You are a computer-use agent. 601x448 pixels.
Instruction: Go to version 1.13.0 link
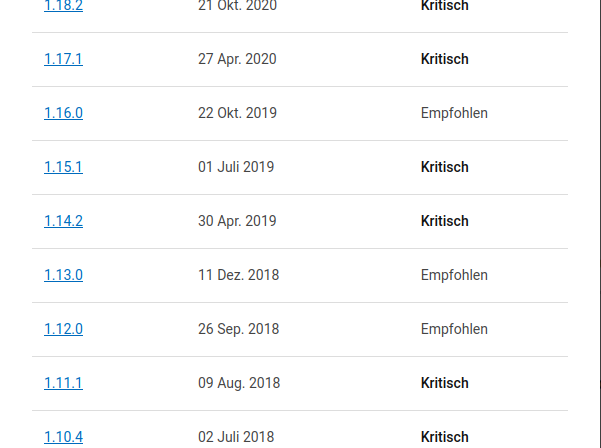(63, 275)
